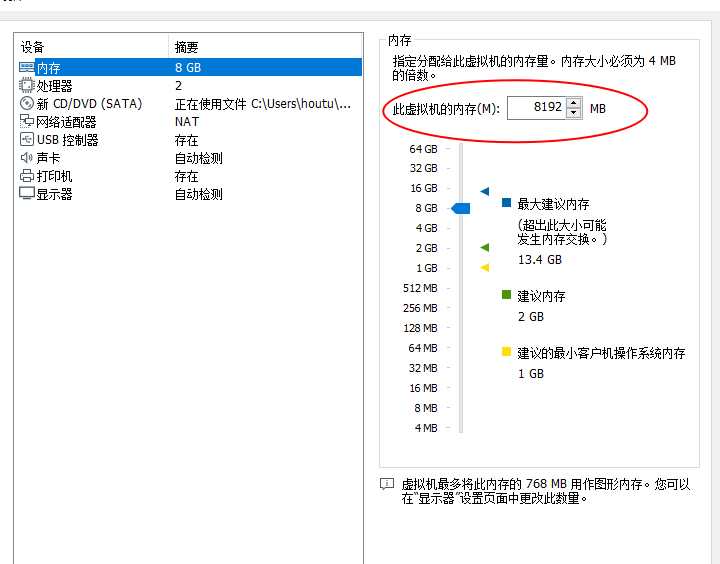Click the 16 GB slider label
Screen dimensions: 720x564
click(x=424, y=188)
